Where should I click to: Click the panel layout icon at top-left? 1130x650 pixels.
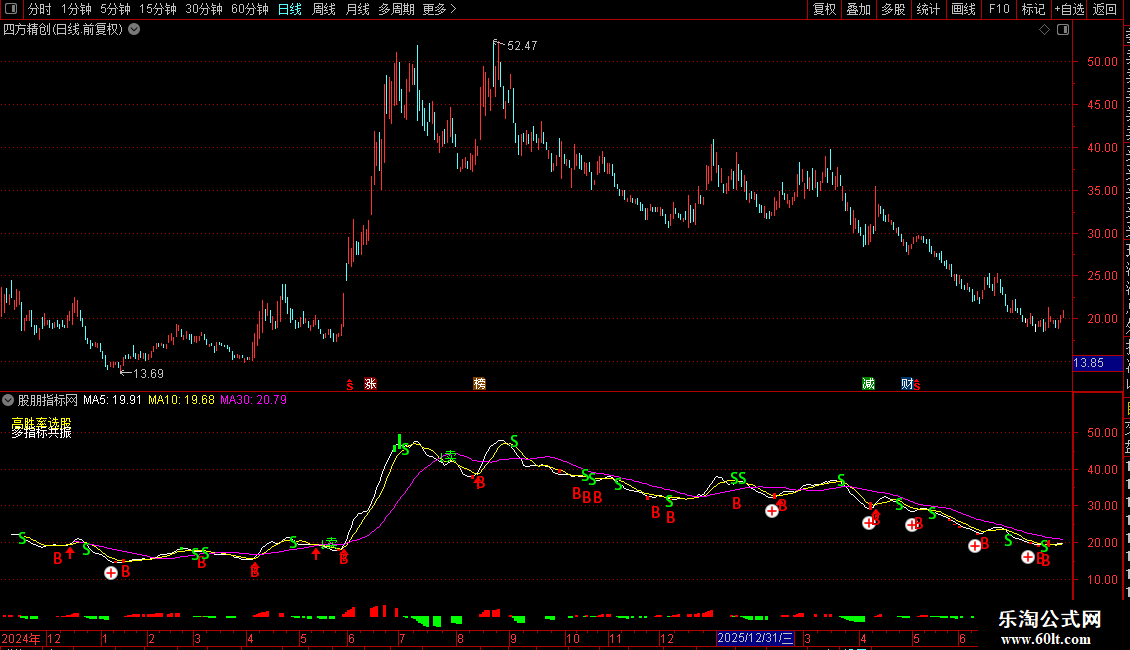tap(11, 9)
